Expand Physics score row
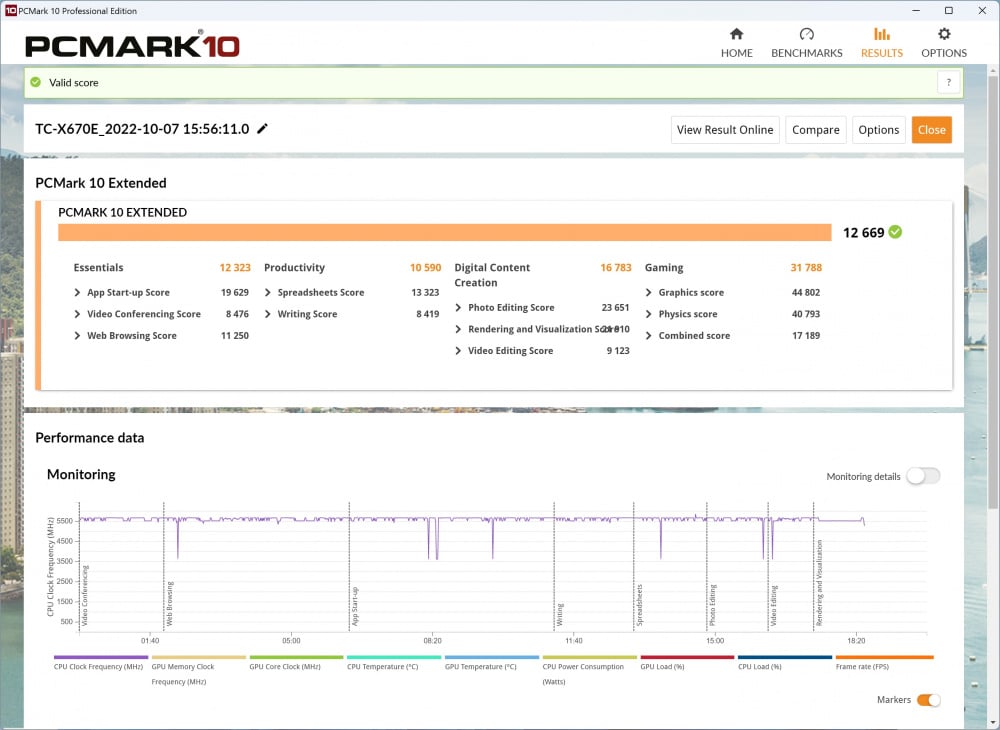The width and height of the screenshot is (1000, 730). [649, 314]
